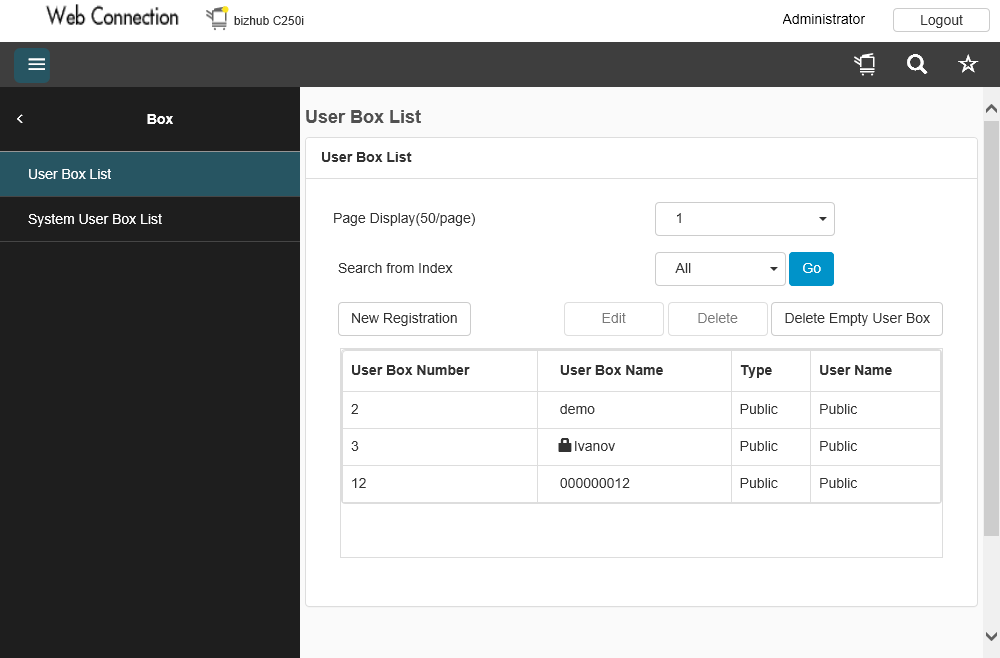Open the Page Display dropdown
Screen dimensions: 1000x658
744,219
